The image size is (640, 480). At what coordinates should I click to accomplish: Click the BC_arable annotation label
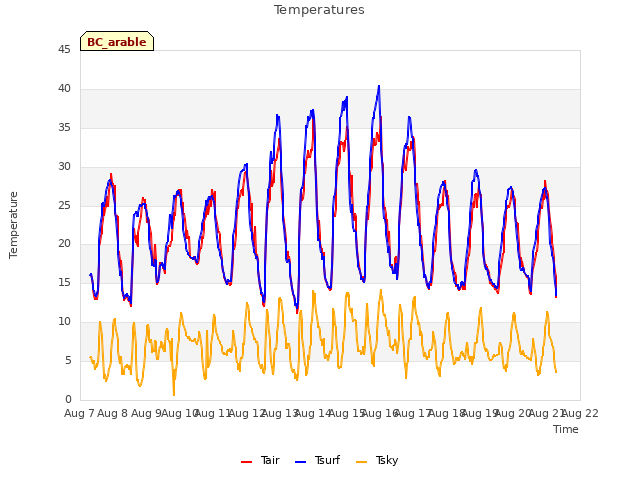(x=117, y=41)
